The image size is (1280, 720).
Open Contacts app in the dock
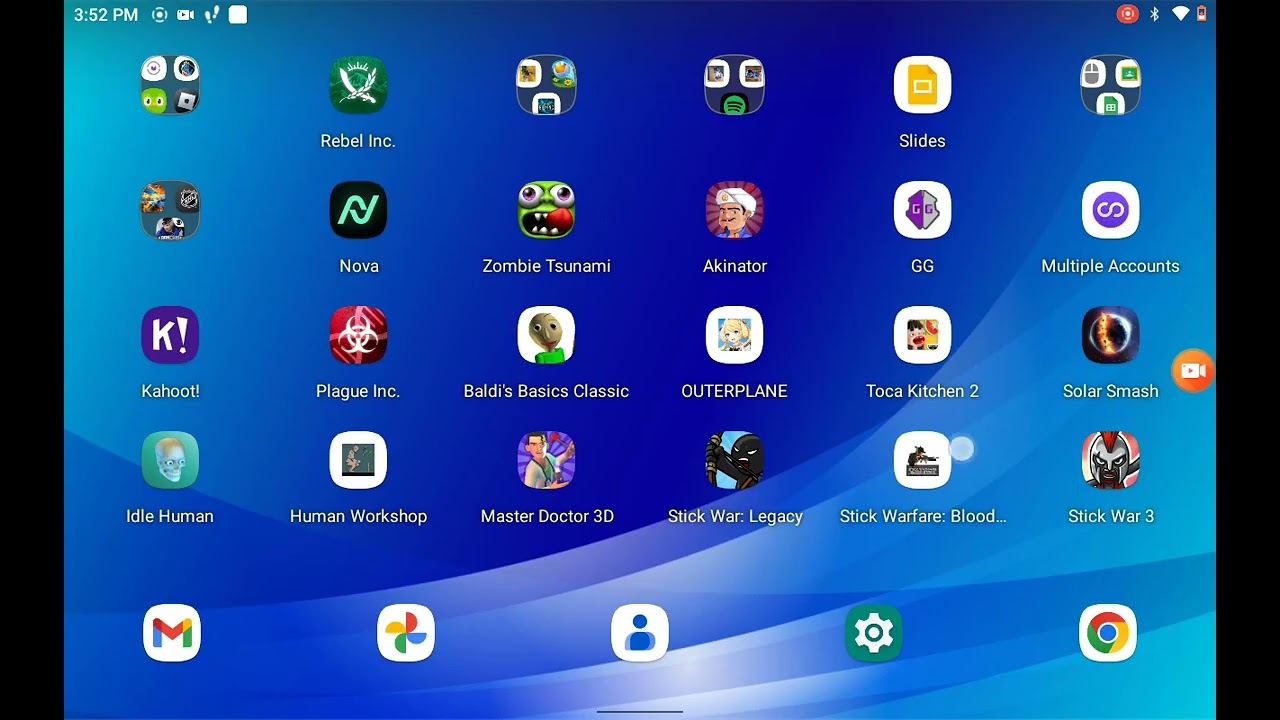[x=640, y=633]
